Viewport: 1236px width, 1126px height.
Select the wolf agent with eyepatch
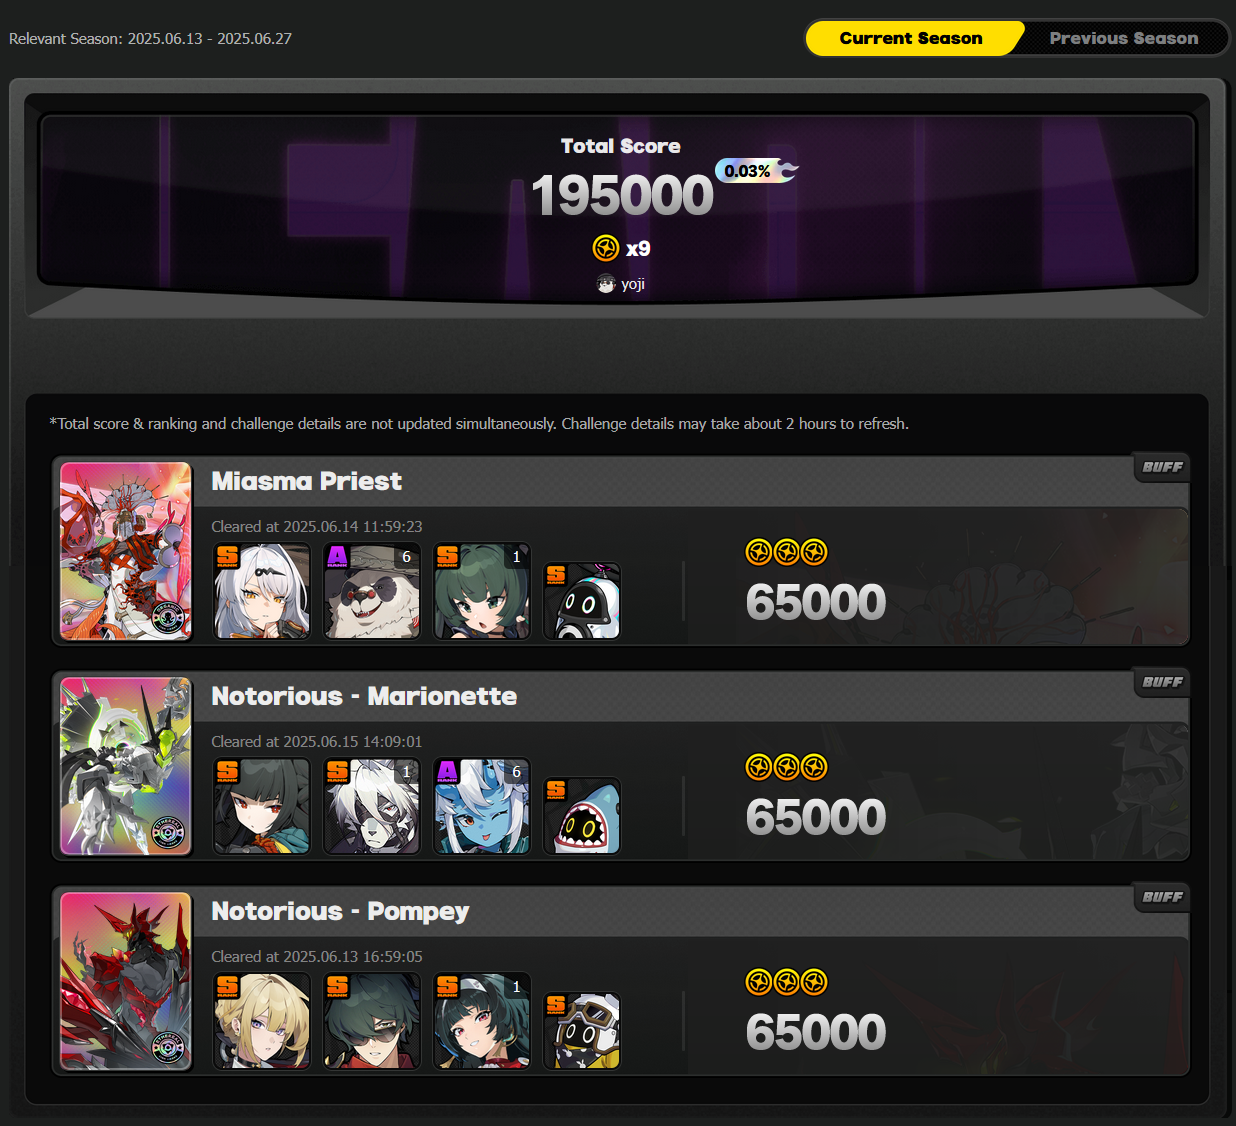click(x=372, y=806)
